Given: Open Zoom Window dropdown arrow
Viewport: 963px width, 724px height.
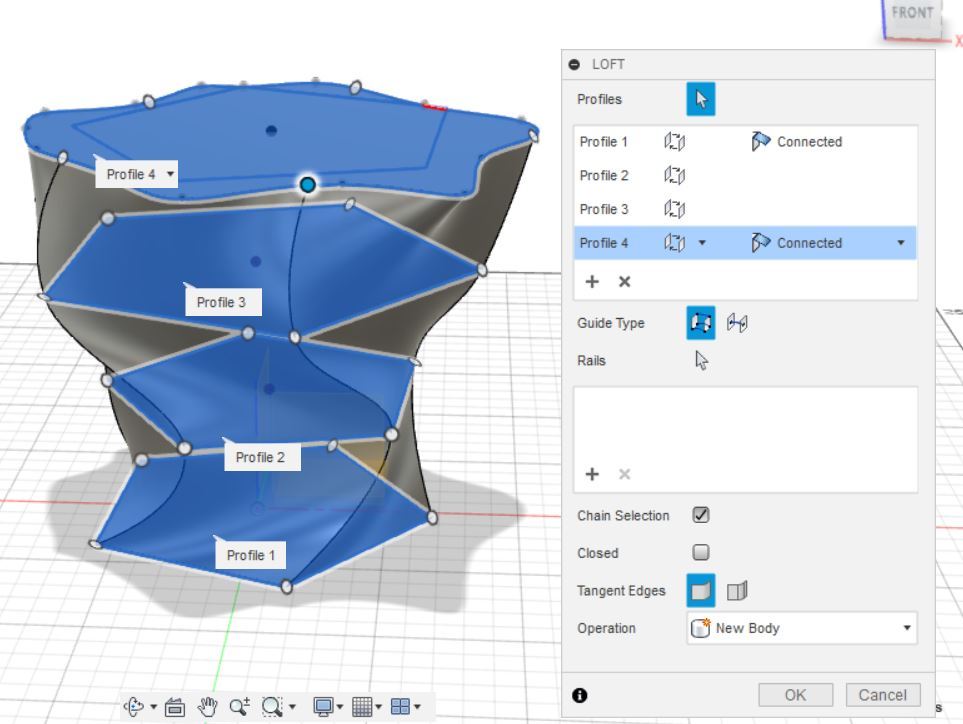Looking at the screenshot, I should (x=292, y=706).
